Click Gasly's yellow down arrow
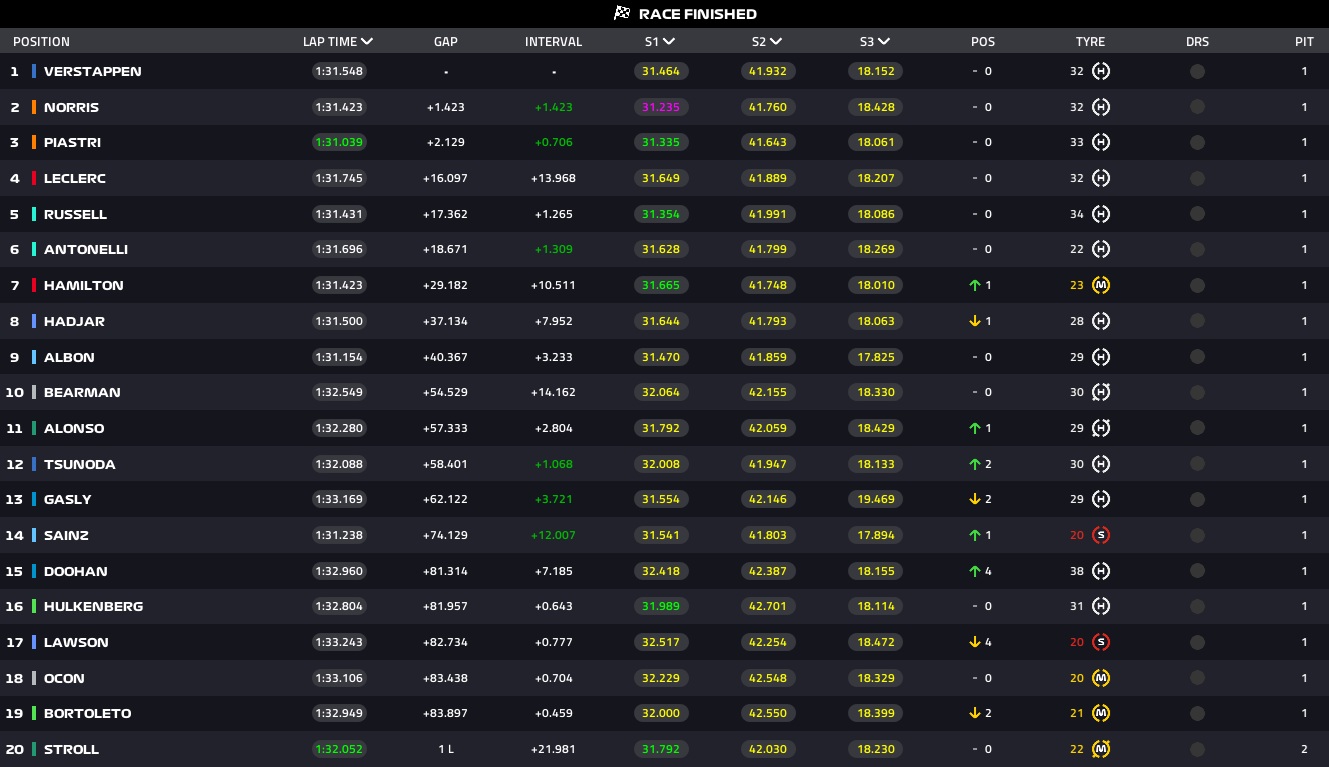Screen dimensions: 1329x767 tap(974, 499)
